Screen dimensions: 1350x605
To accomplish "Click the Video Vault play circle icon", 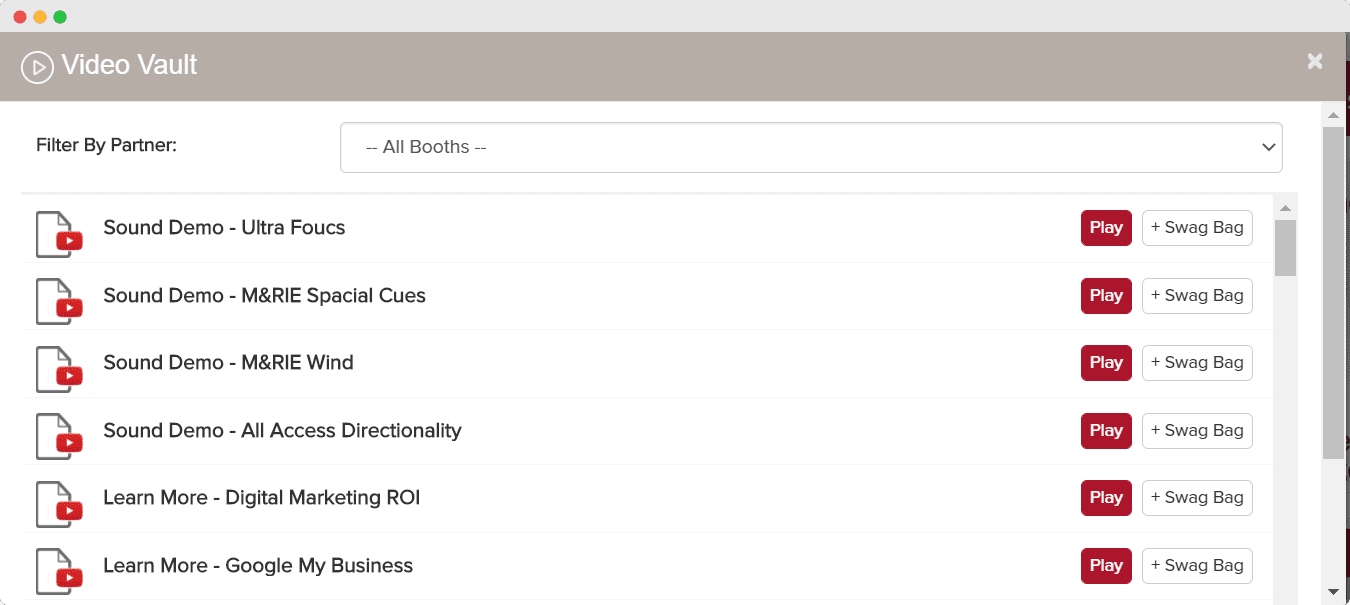I will tap(37, 67).
